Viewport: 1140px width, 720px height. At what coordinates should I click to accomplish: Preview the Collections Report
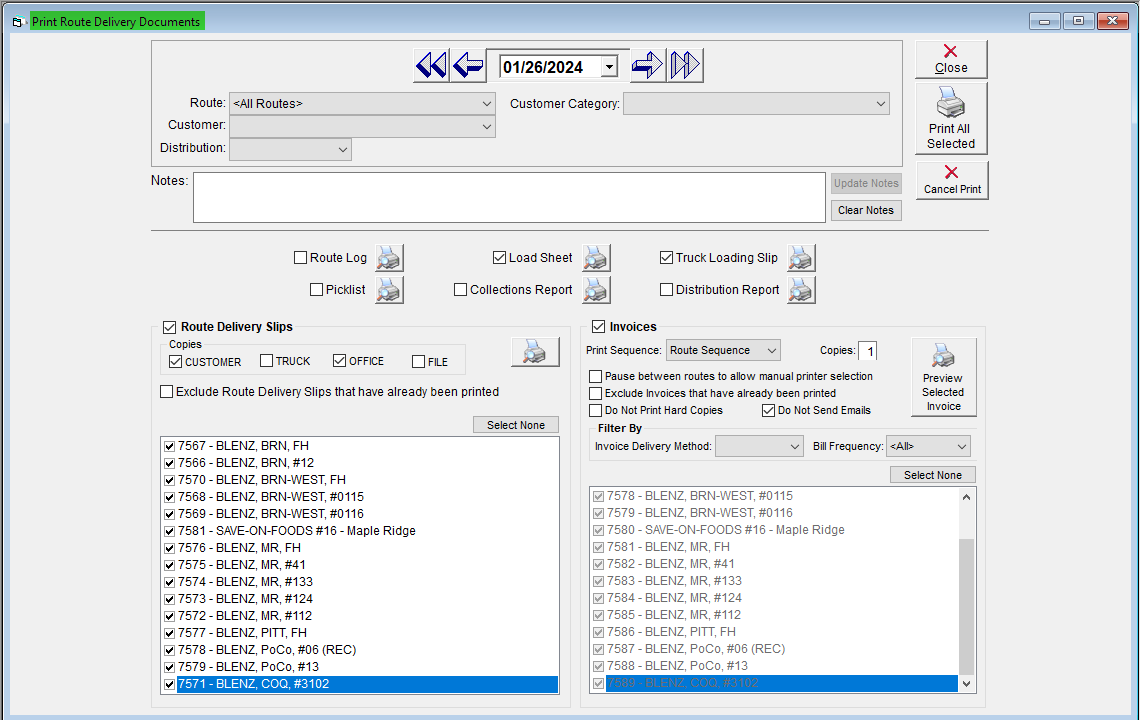(x=595, y=289)
